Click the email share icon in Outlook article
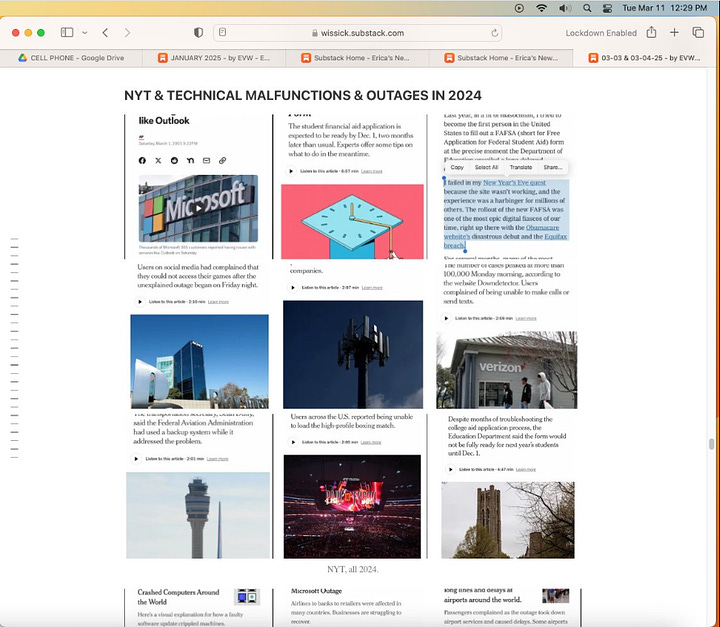 (207, 160)
